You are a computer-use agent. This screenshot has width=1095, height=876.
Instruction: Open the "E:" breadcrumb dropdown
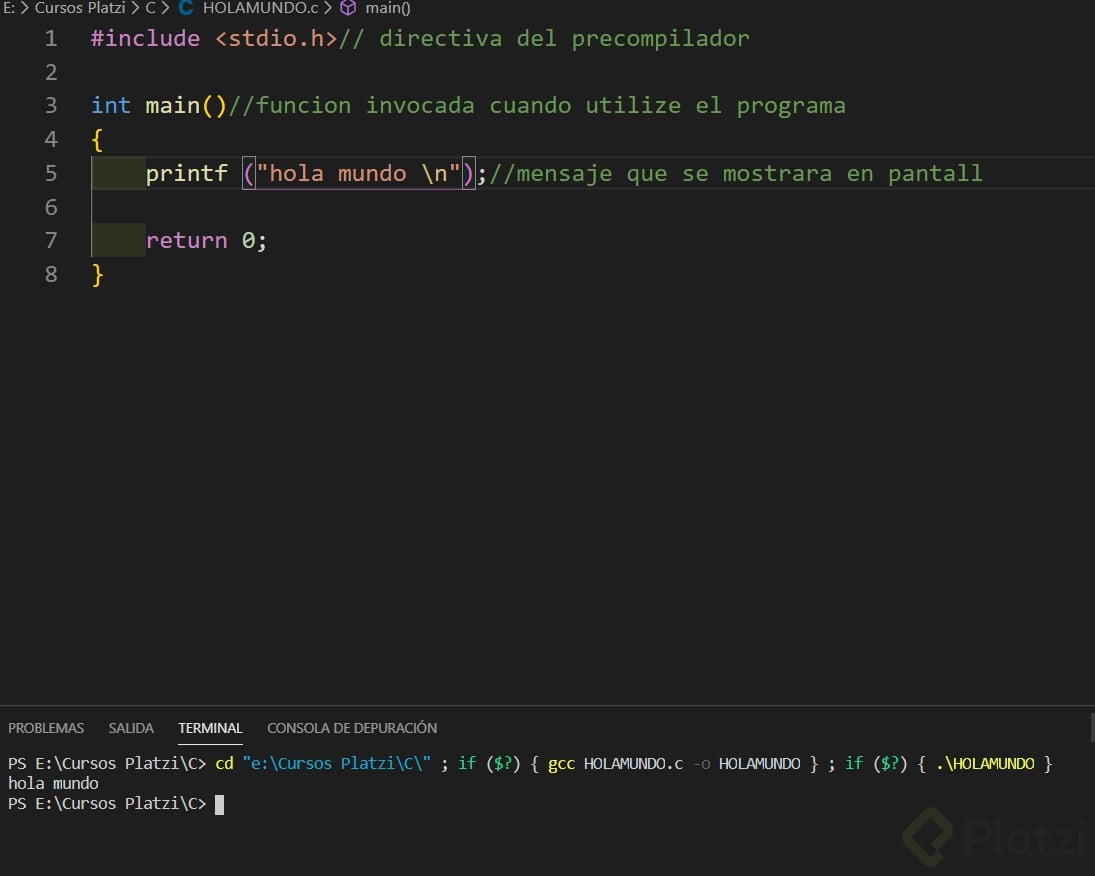point(11,8)
